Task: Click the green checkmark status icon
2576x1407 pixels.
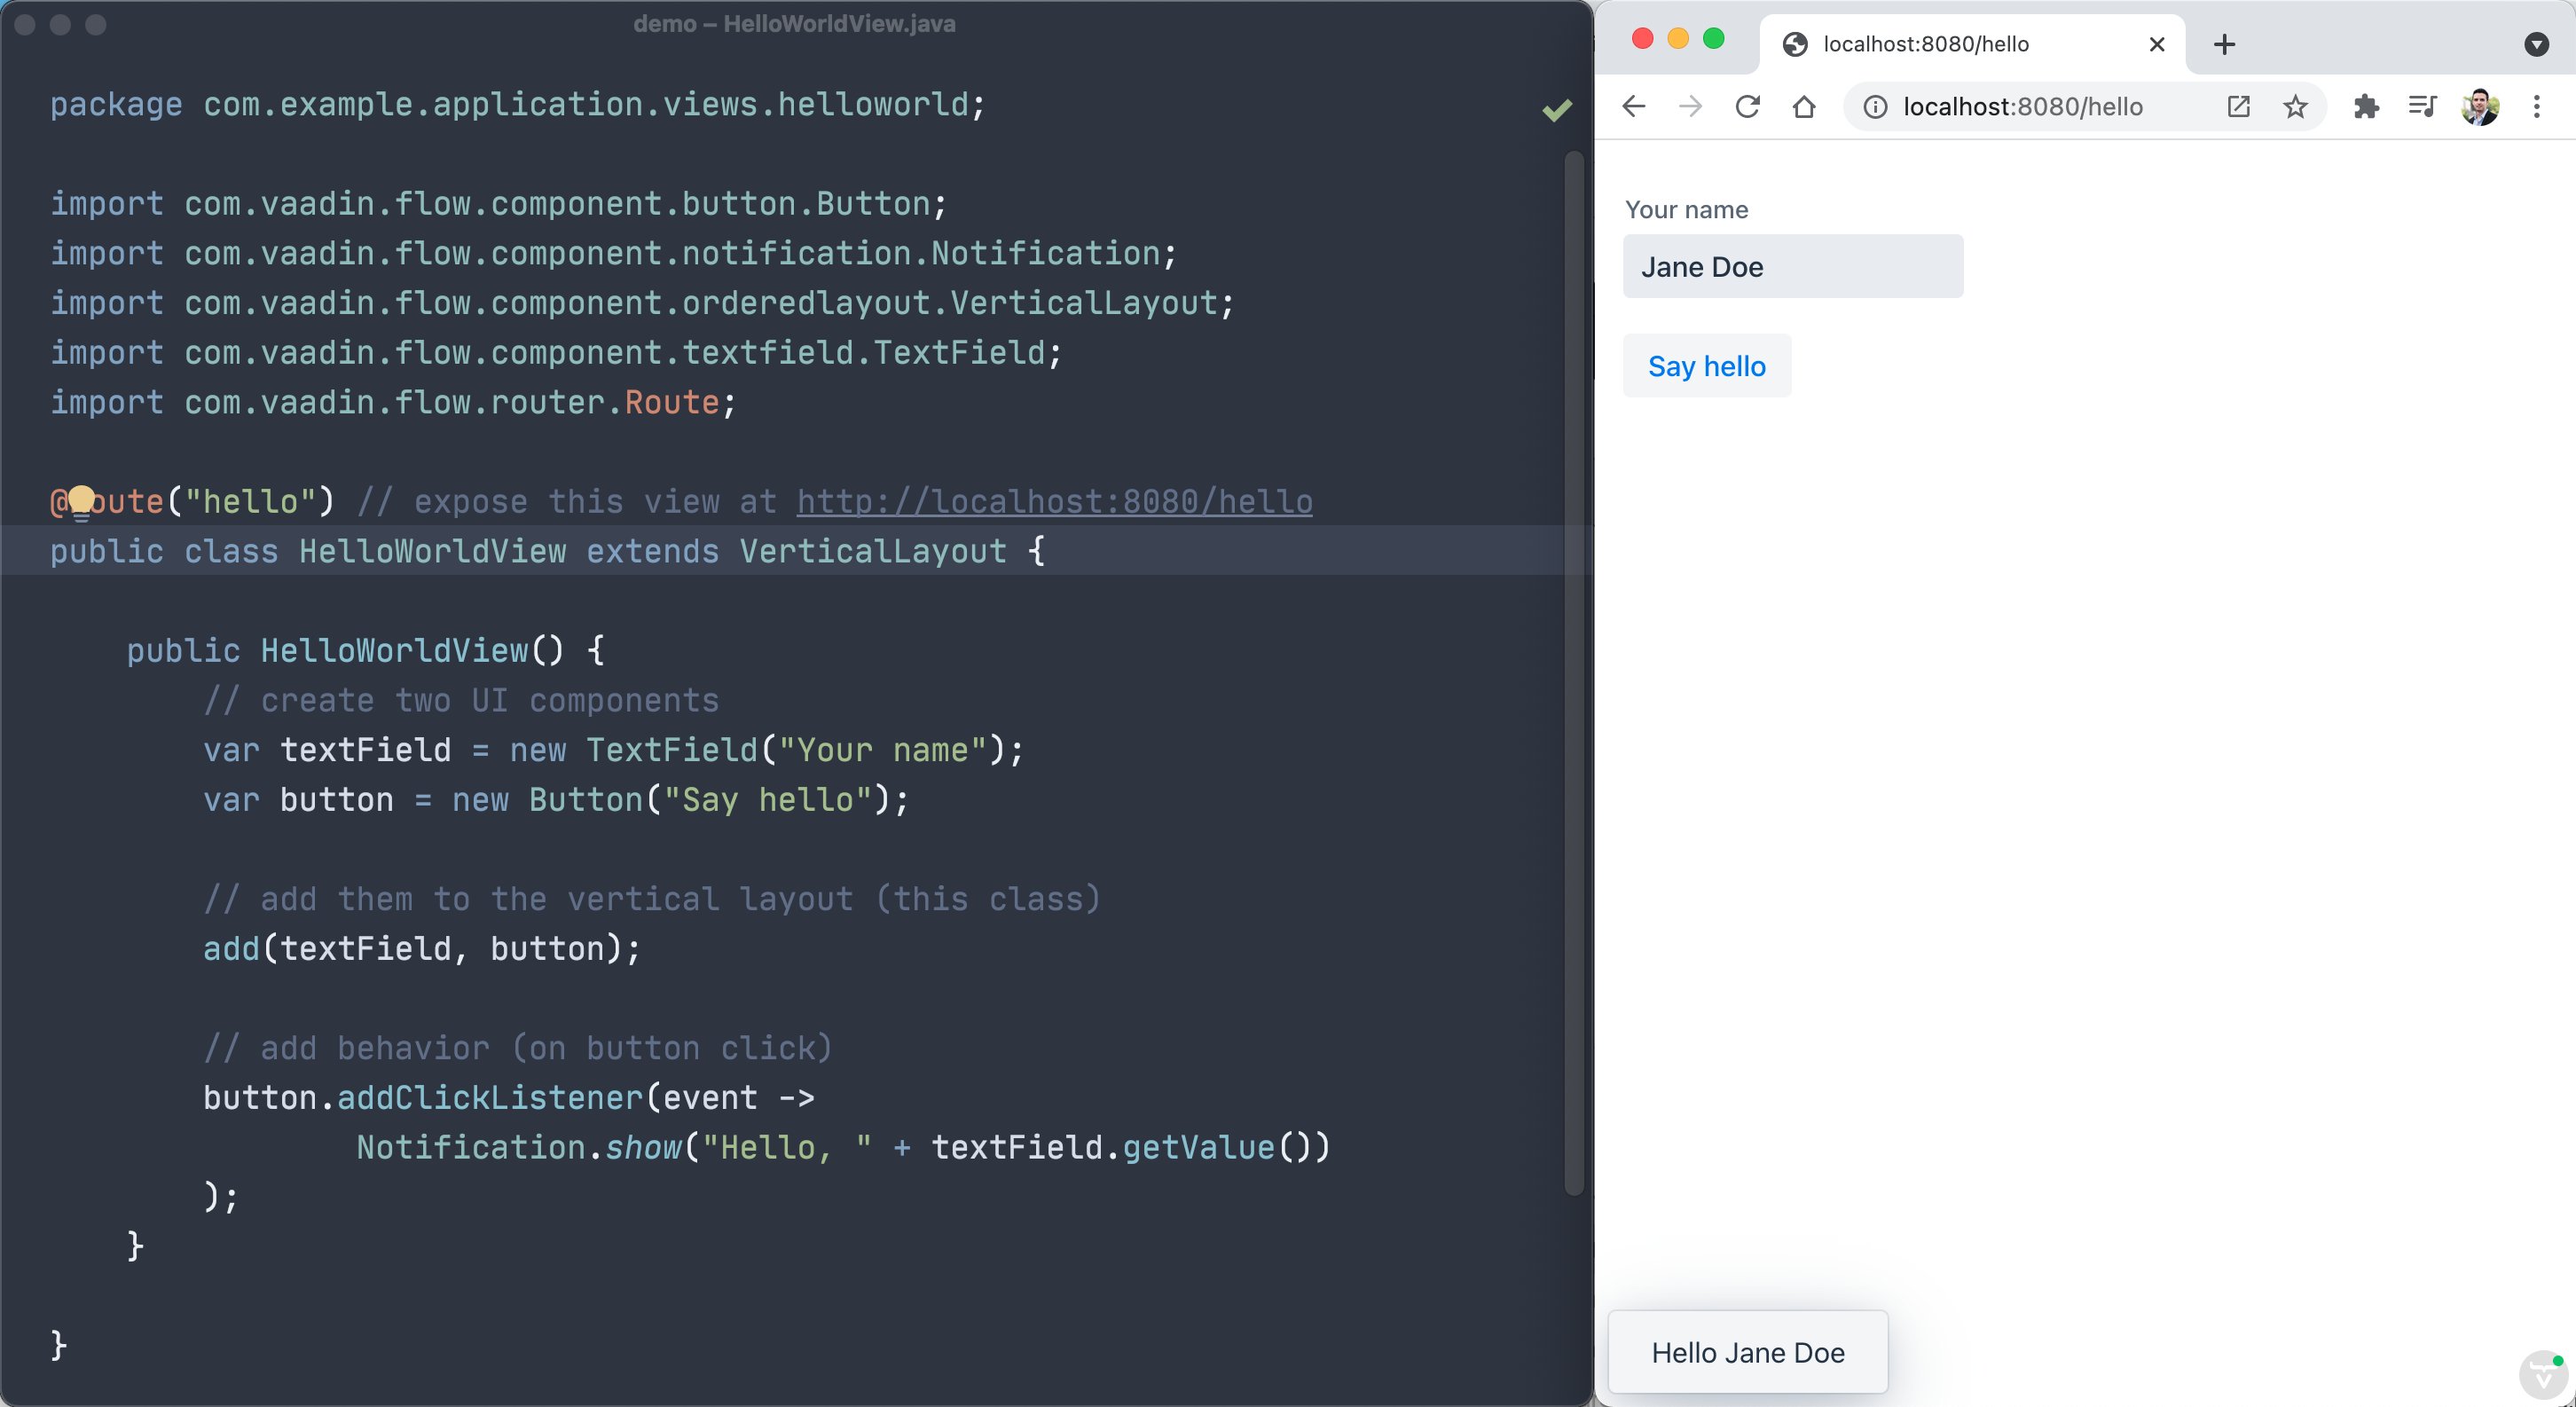Action: coord(1556,109)
